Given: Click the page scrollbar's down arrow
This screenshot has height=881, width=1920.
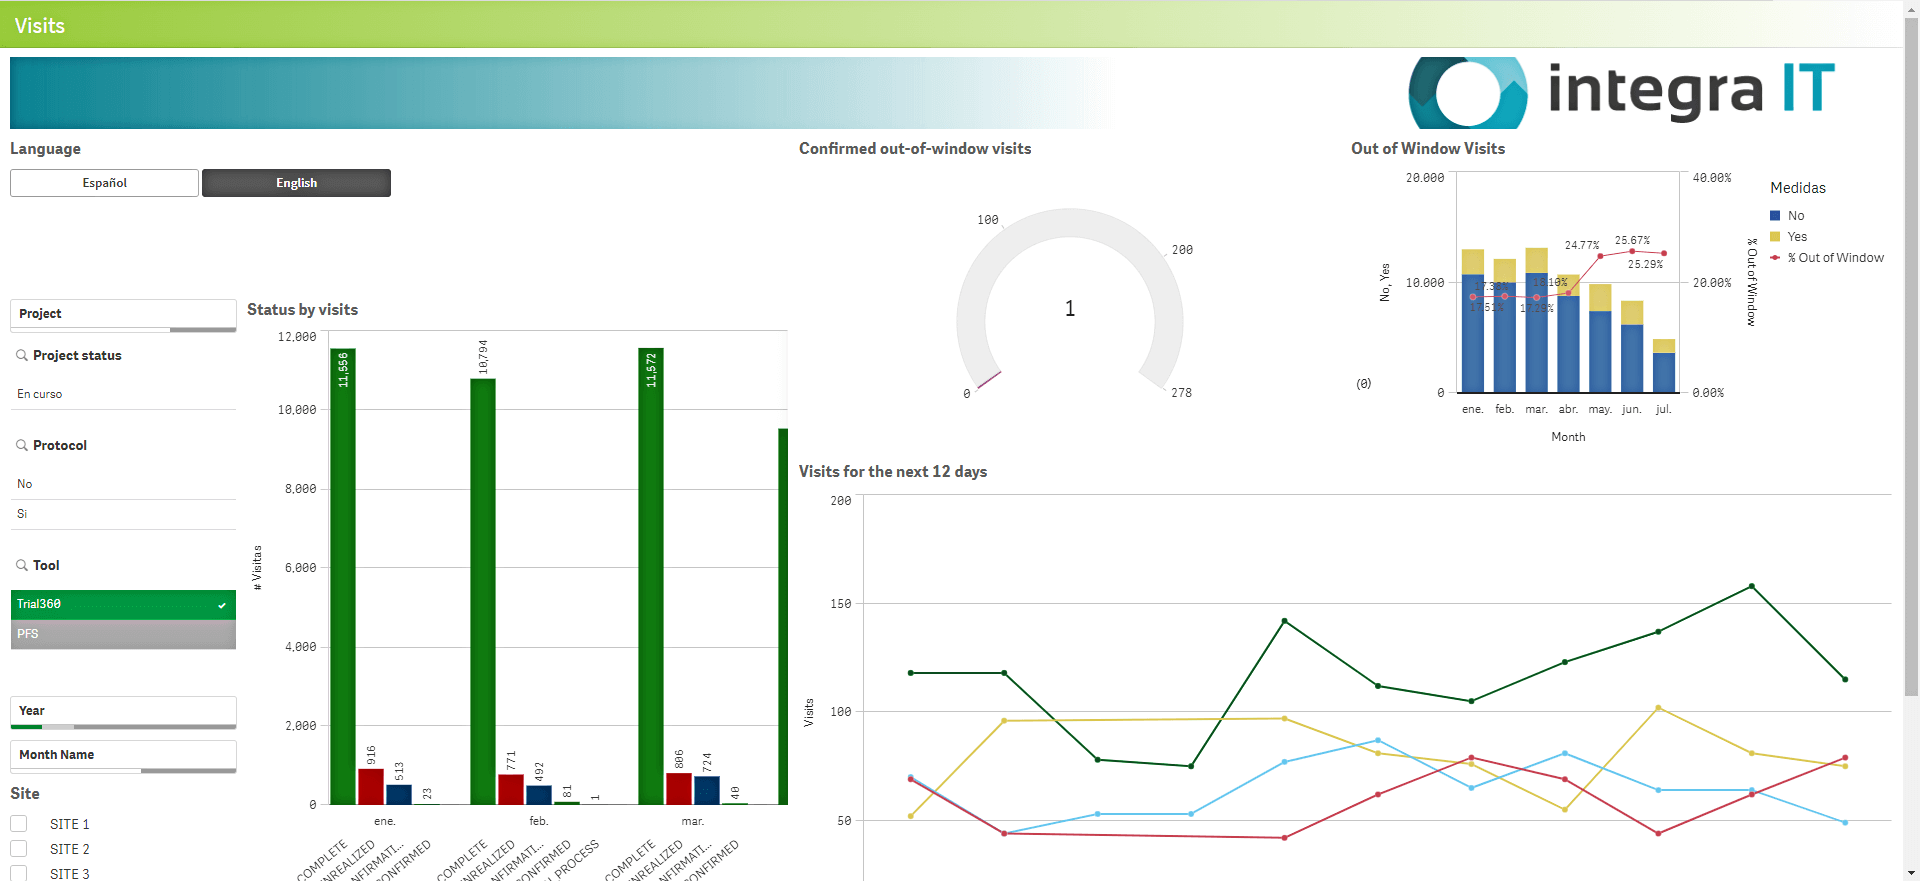Looking at the screenshot, I should [x=1911, y=873].
